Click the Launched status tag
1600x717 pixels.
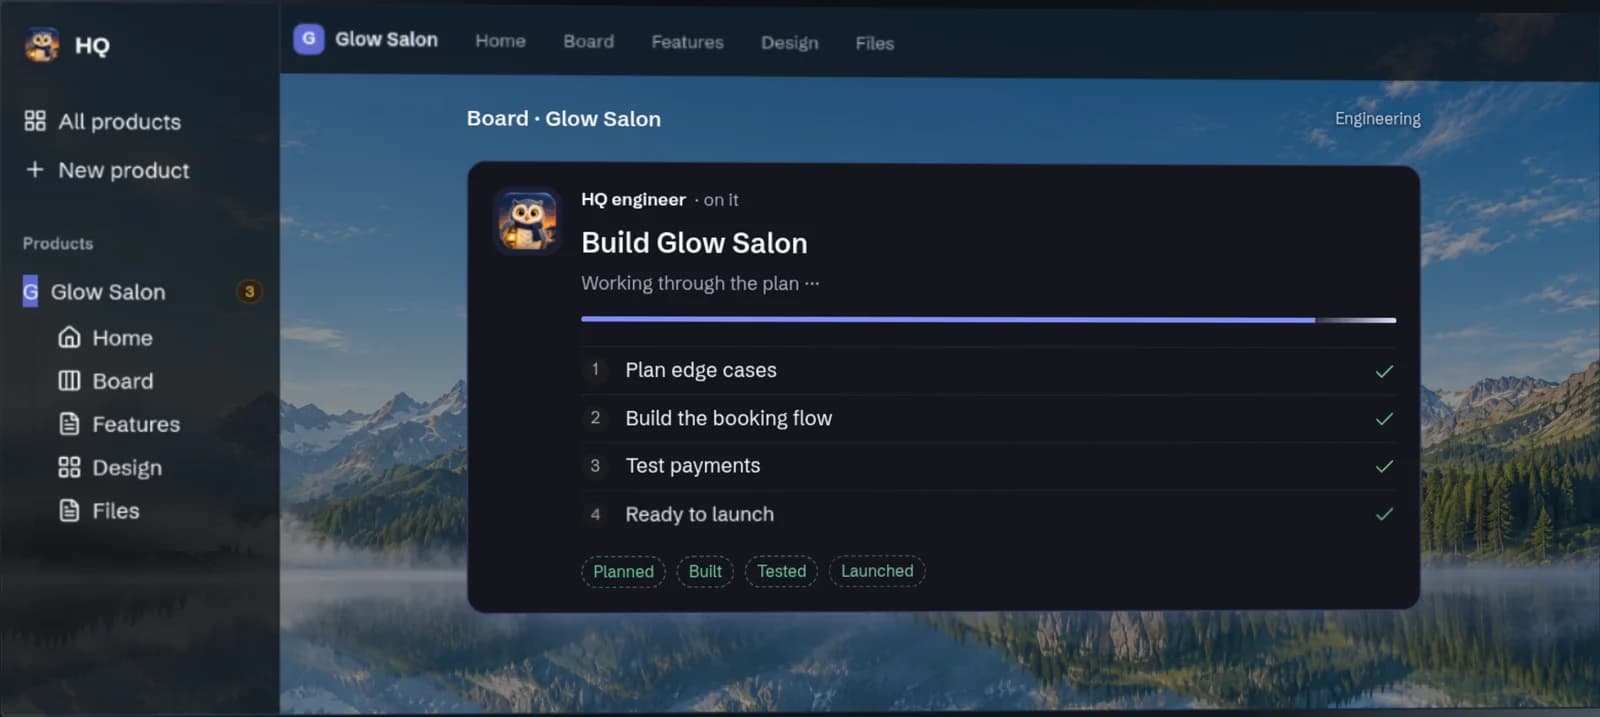coord(877,571)
